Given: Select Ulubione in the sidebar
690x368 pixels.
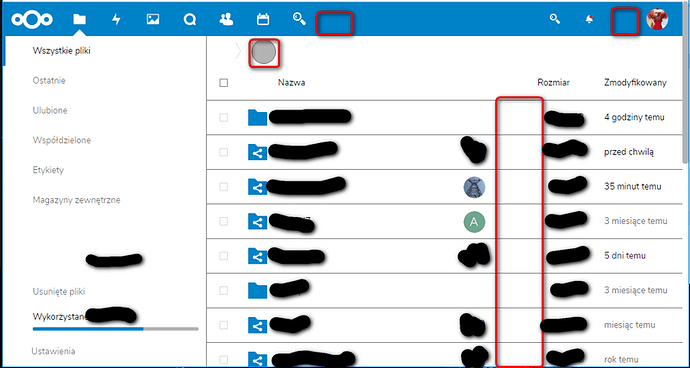Looking at the screenshot, I should pos(50,110).
